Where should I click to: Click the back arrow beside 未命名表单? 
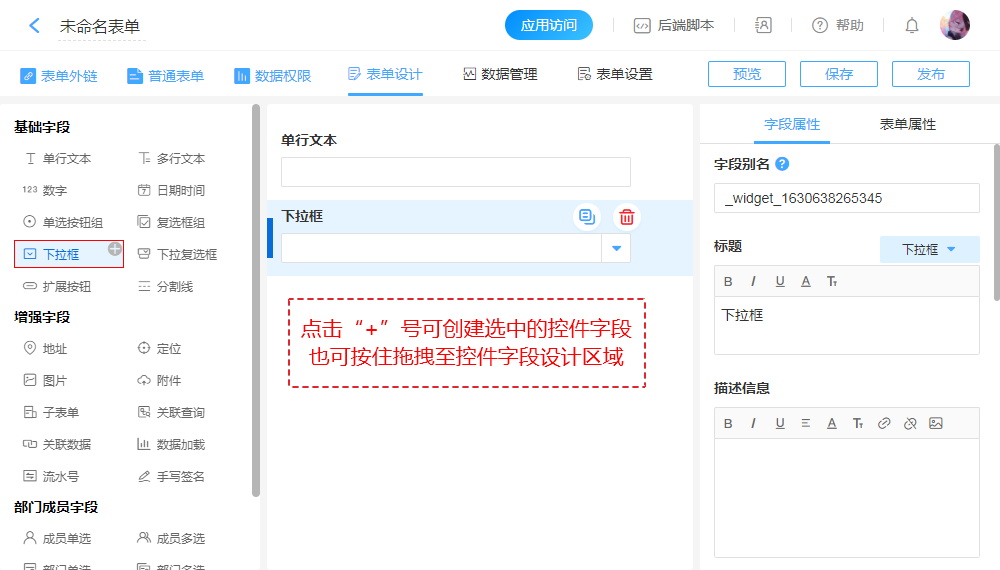click(34, 26)
